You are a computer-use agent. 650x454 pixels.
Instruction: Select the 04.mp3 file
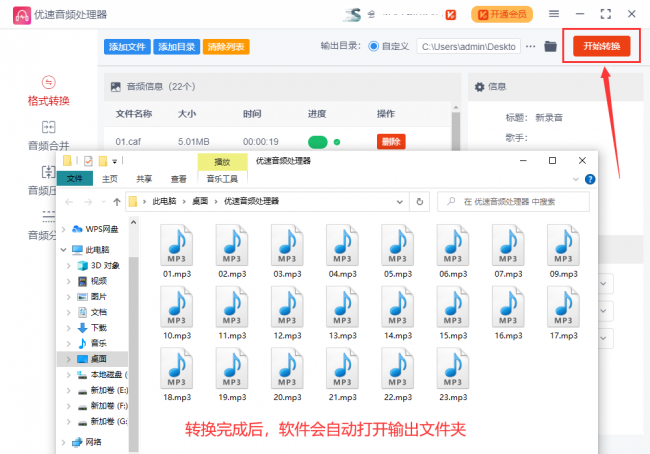[x=342, y=252]
